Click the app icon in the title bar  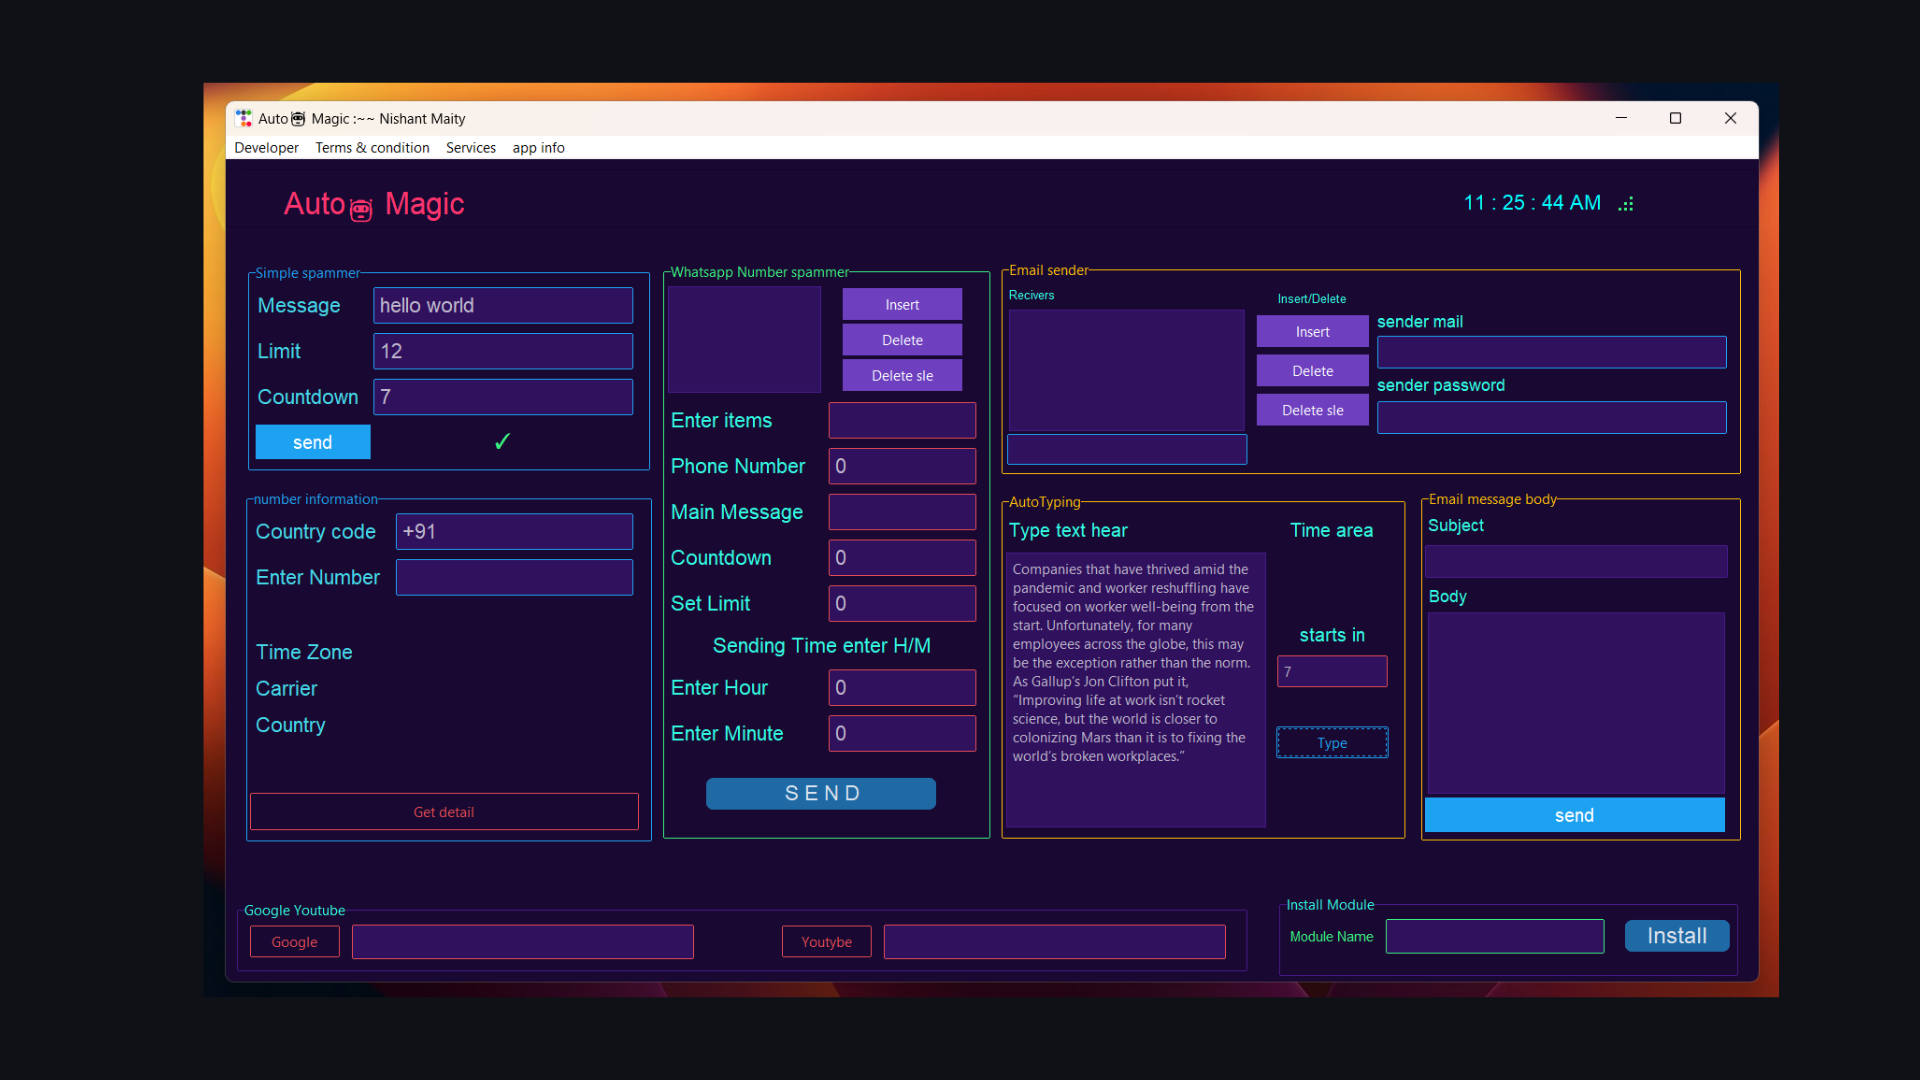243,118
